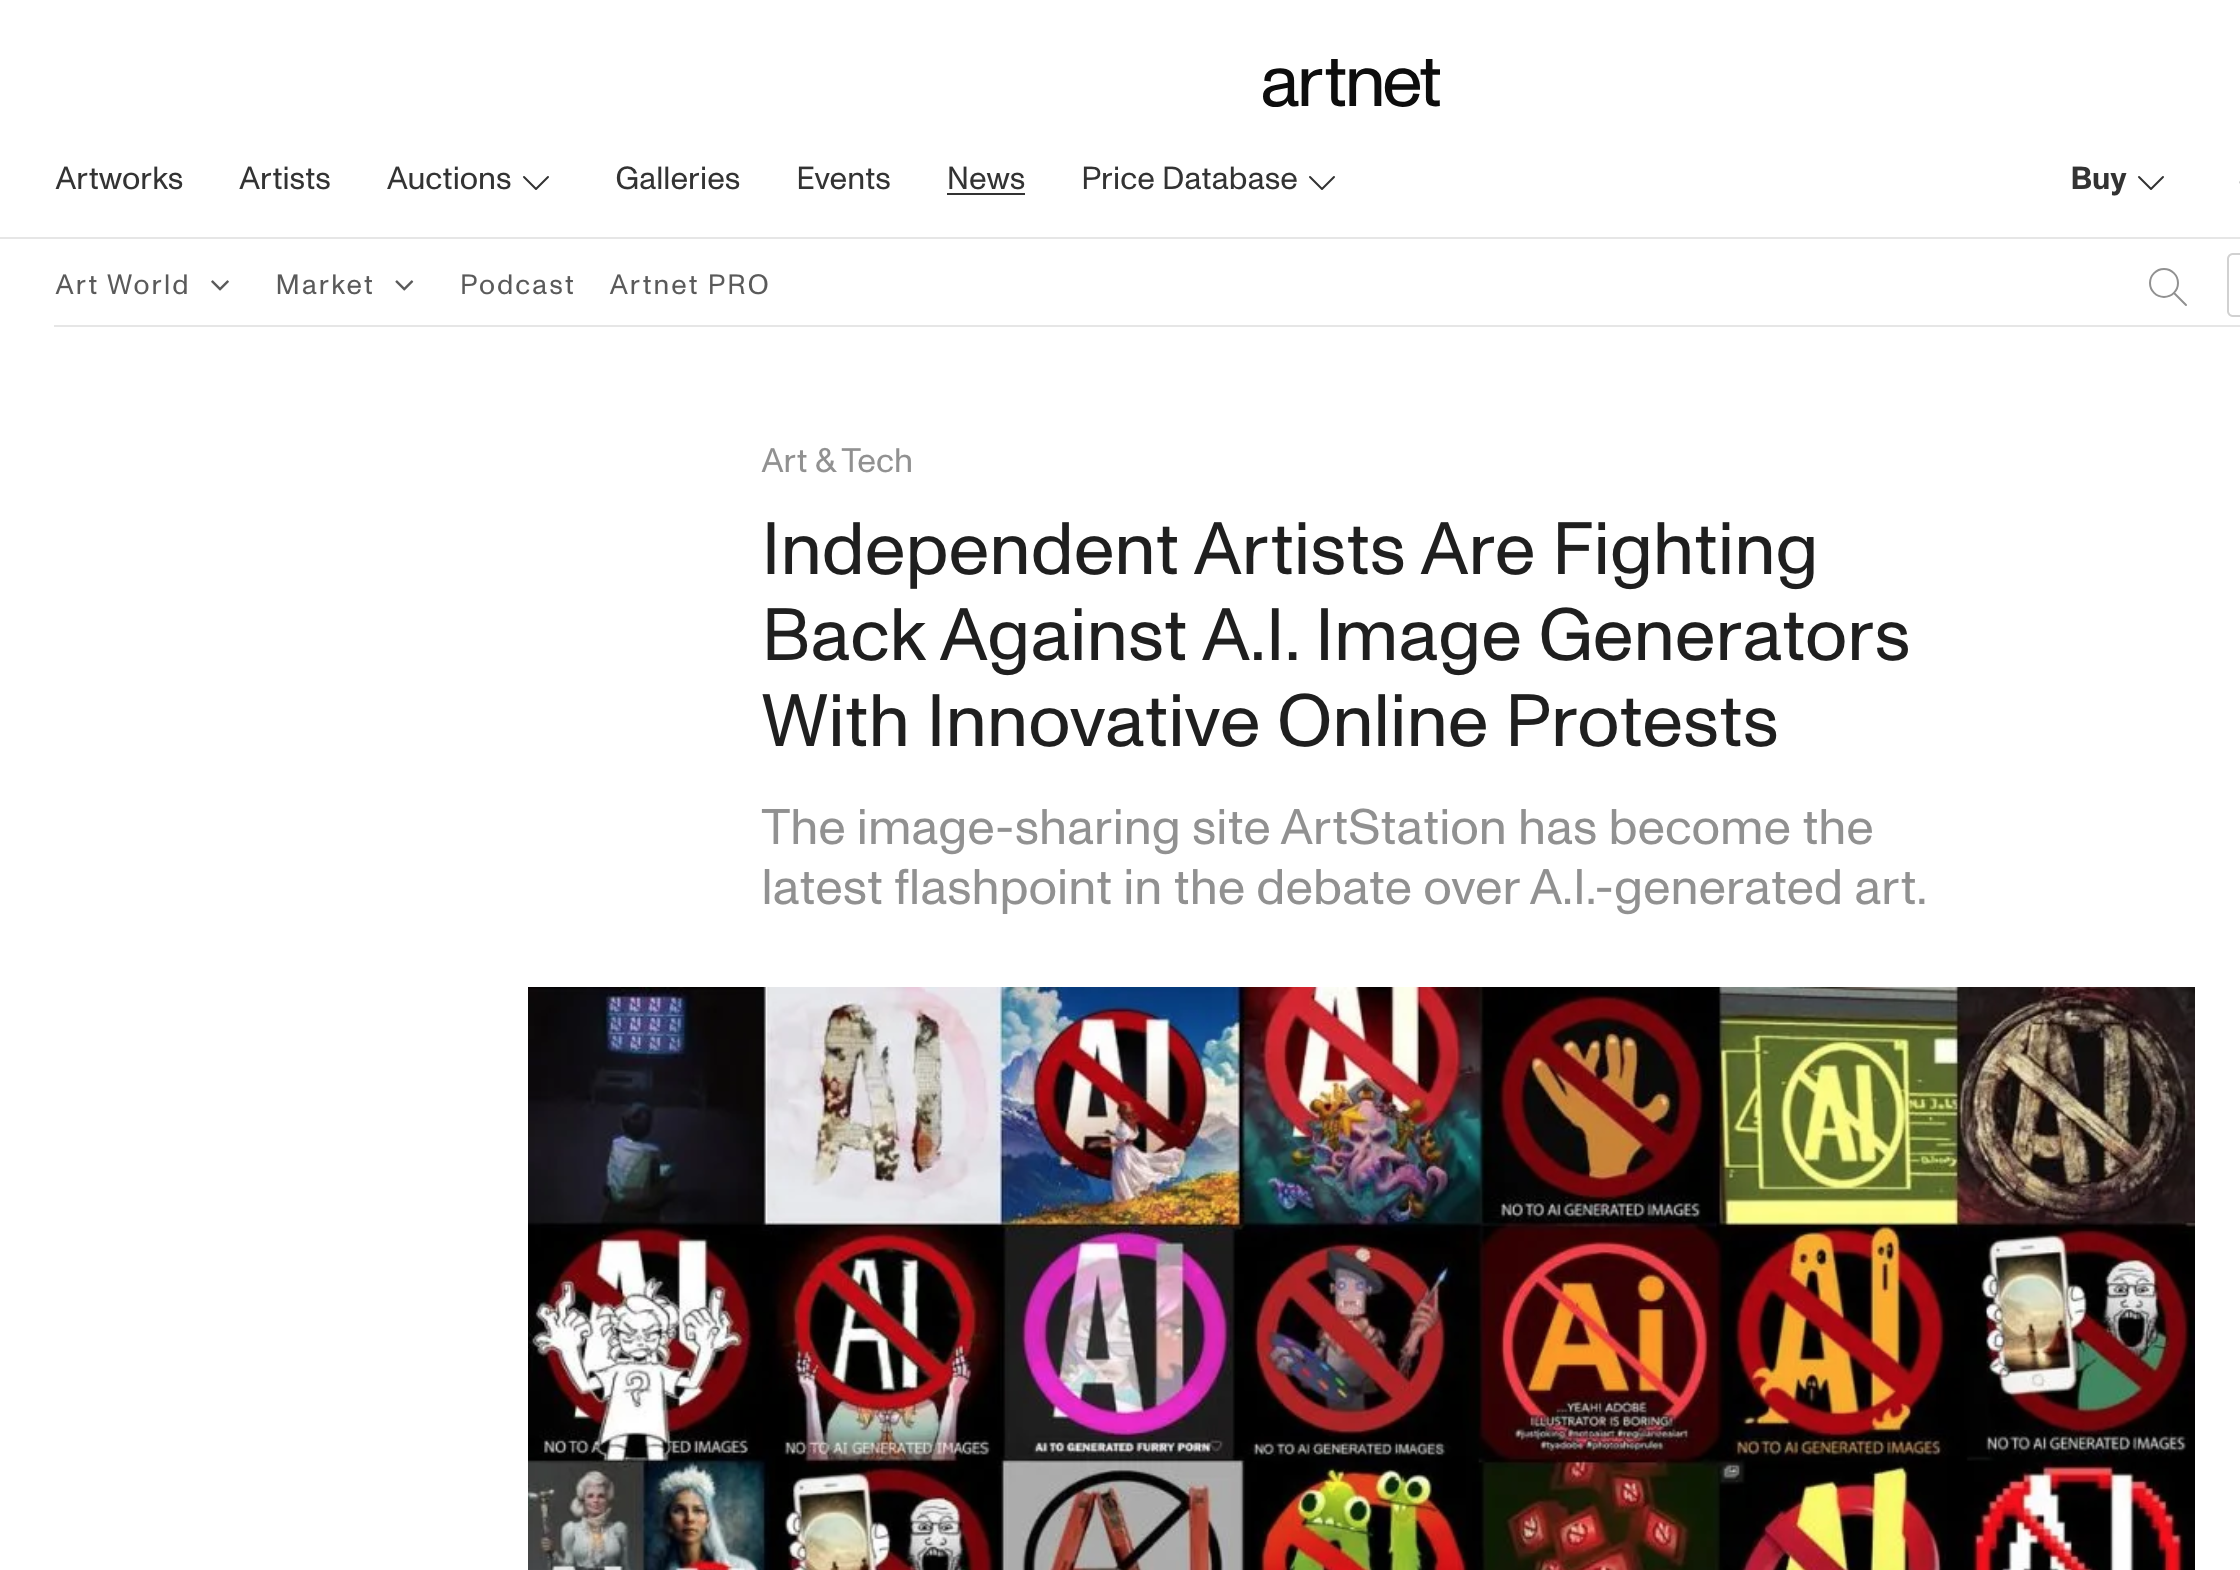This screenshot has width=2240, height=1570.
Task: Expand the Price Database dropdown chevron
Action: click(1322, 182)
